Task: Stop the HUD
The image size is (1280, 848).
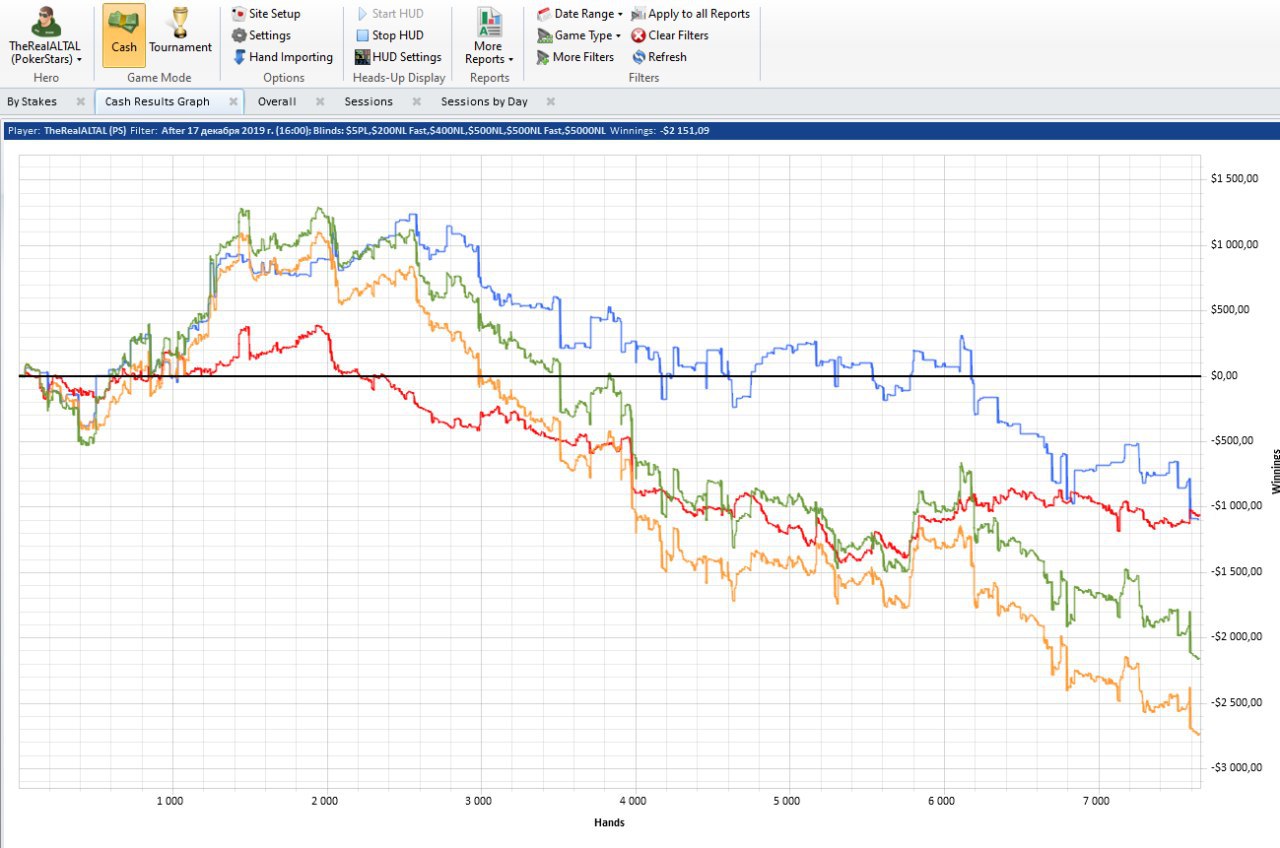Action: (390, 35)
